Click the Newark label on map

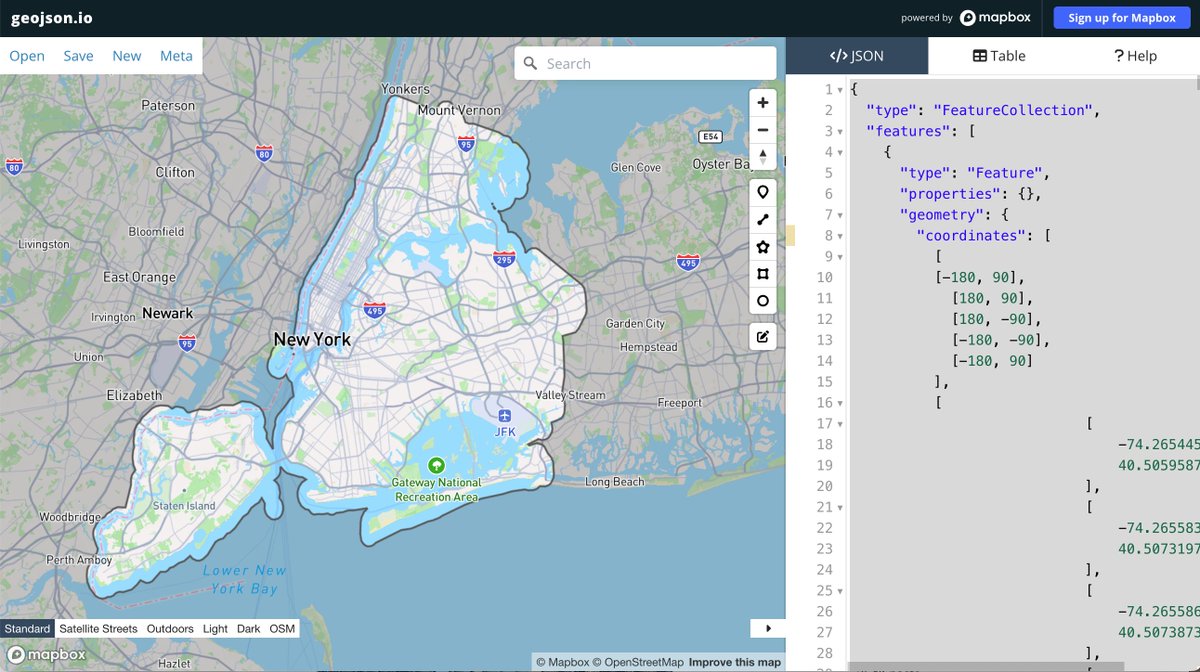(x=167, y=313)
